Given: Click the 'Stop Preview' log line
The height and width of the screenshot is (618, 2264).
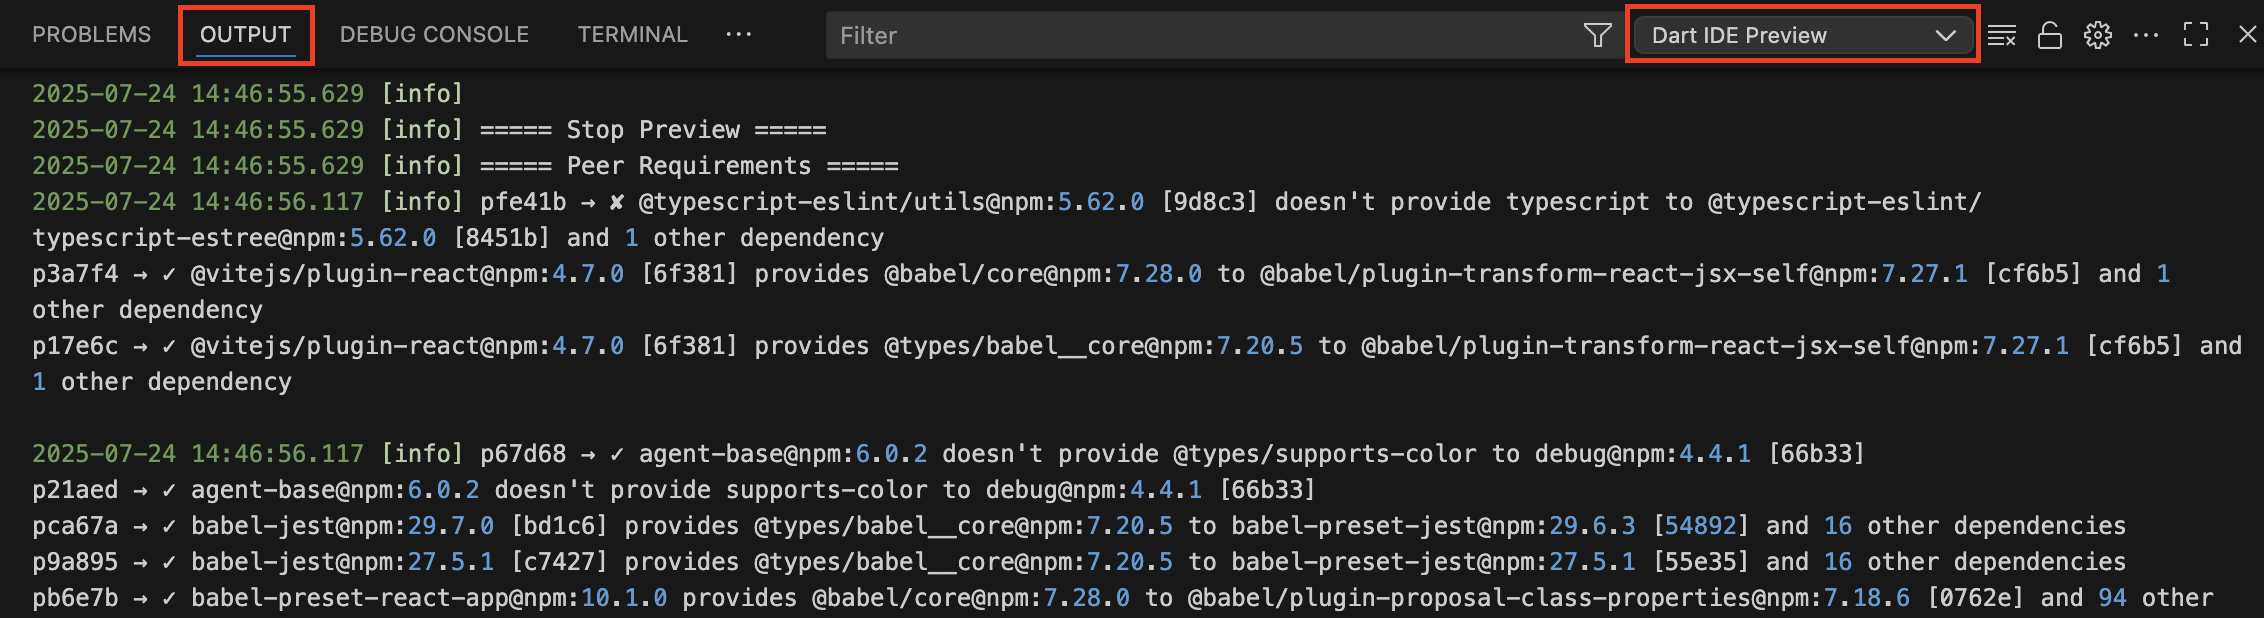Looking at the screenshot, I should (652, 130).
